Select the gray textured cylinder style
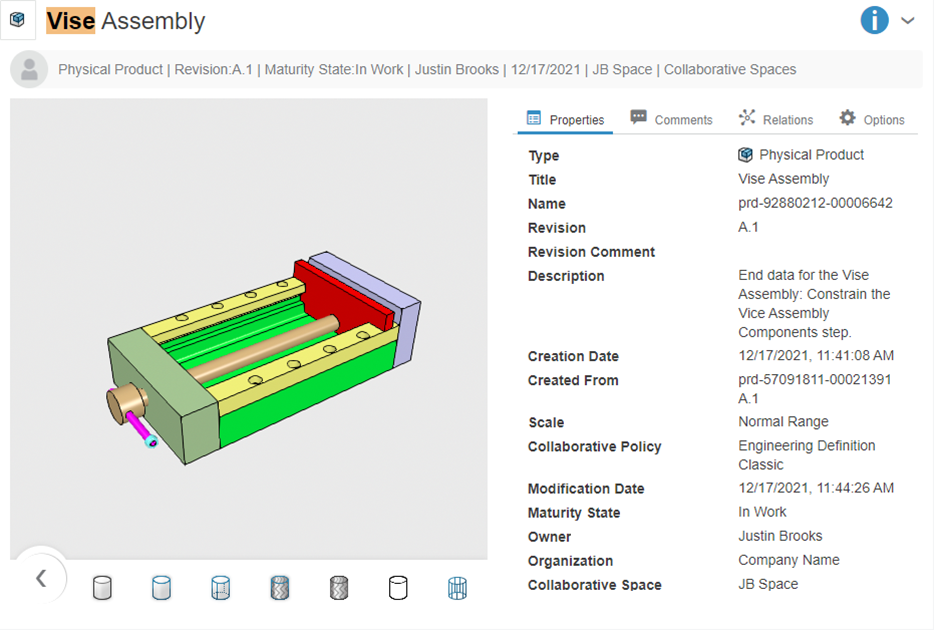The height and width of the screenshot is (630, 934). [339, 588]
